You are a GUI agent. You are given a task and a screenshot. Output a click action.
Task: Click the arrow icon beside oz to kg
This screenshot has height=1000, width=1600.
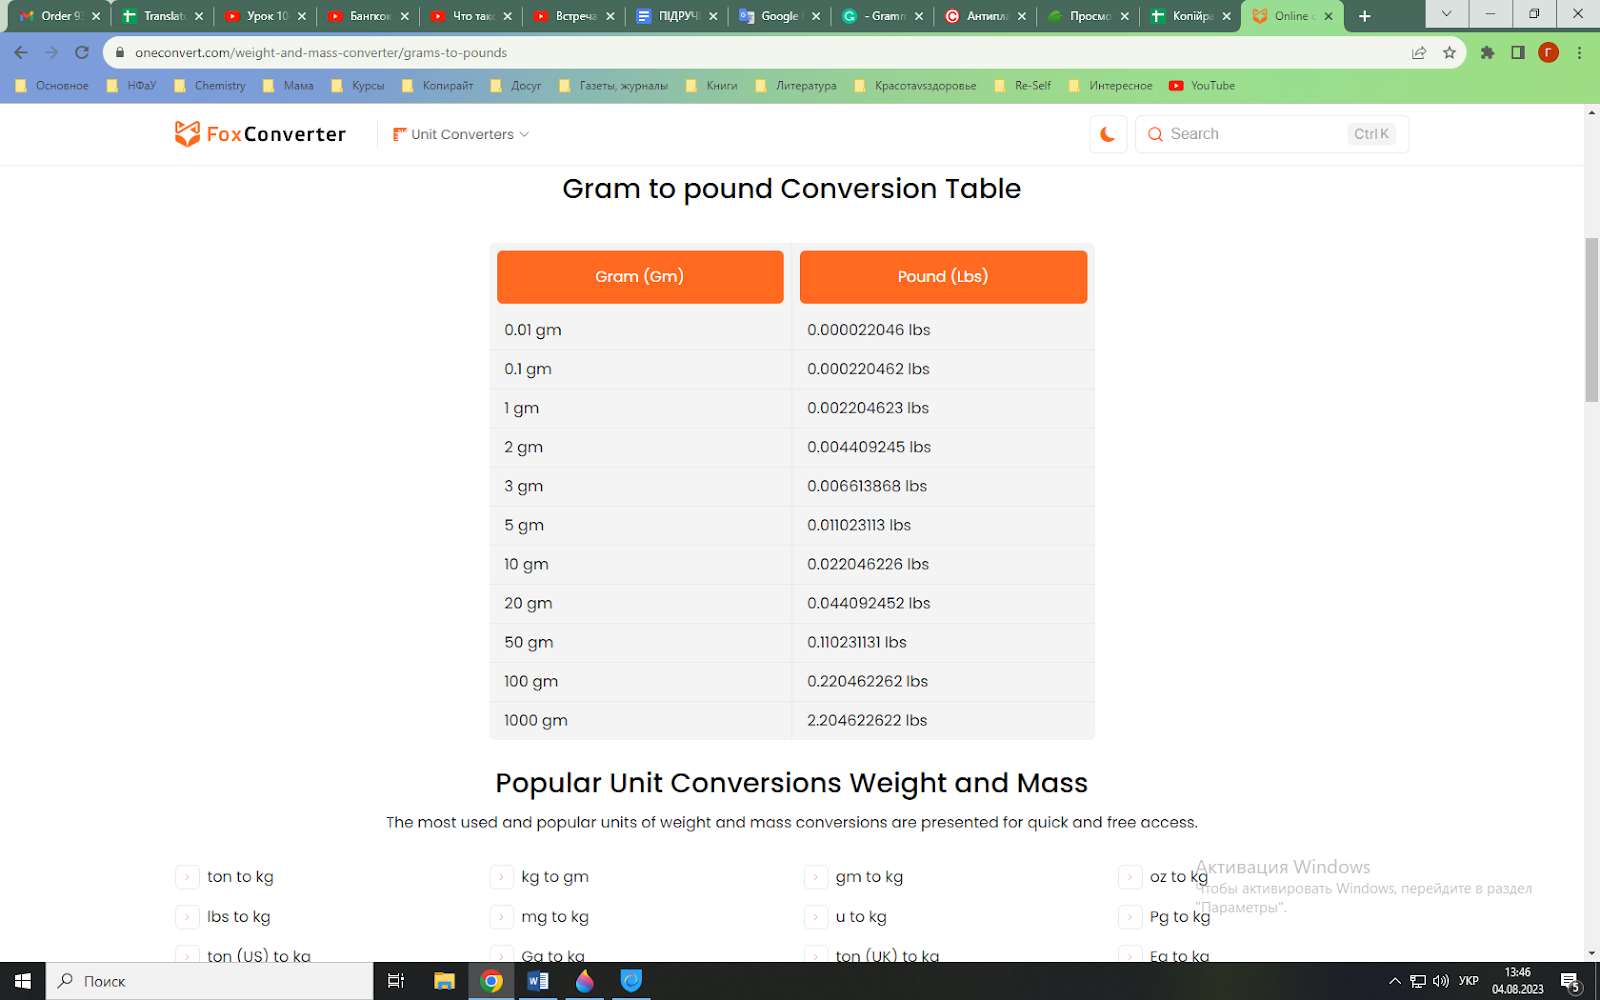click(x=1130, y=877)
